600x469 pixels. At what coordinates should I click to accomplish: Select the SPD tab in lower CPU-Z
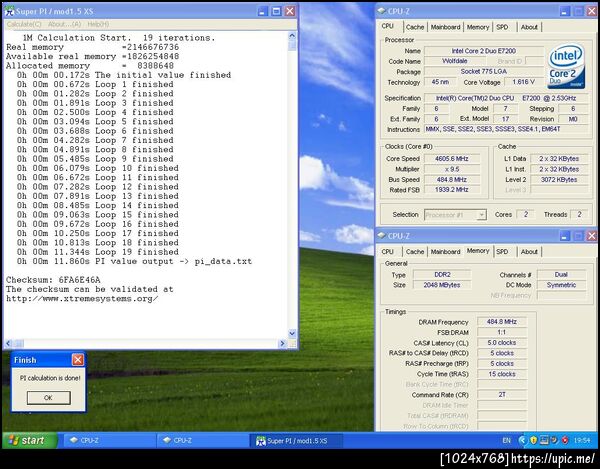point(502,251)
